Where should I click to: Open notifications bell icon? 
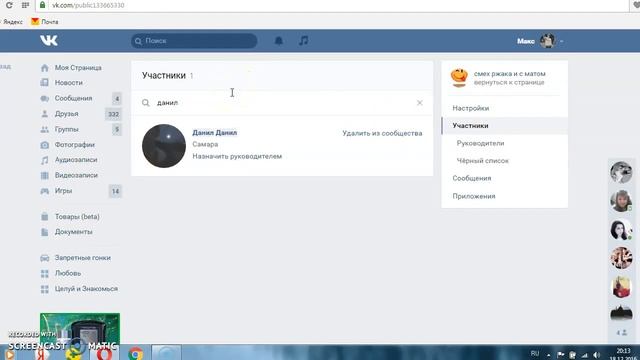point(279,40)
